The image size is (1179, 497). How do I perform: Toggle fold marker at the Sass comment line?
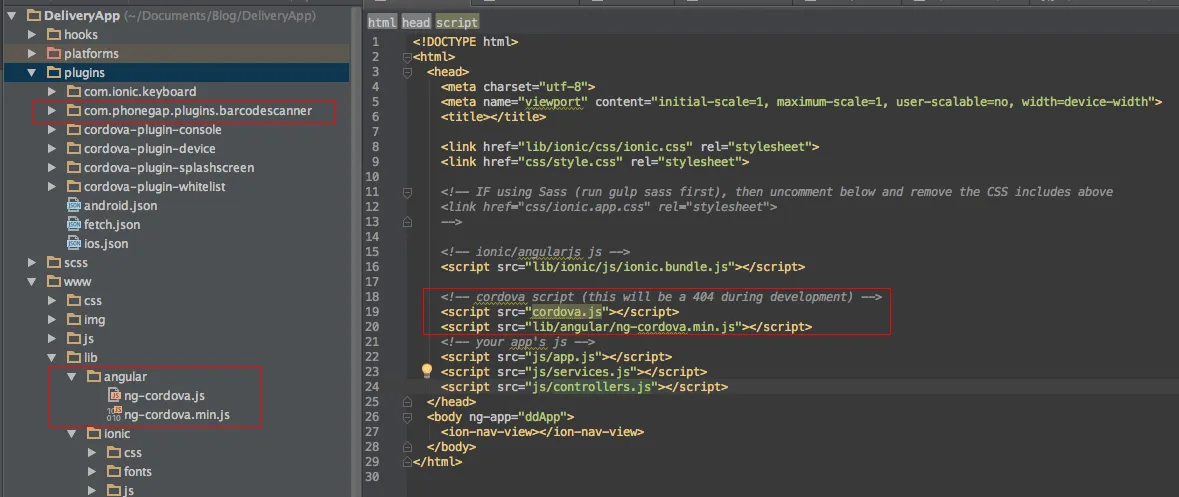pyautogui.click(x=407, y=192)
